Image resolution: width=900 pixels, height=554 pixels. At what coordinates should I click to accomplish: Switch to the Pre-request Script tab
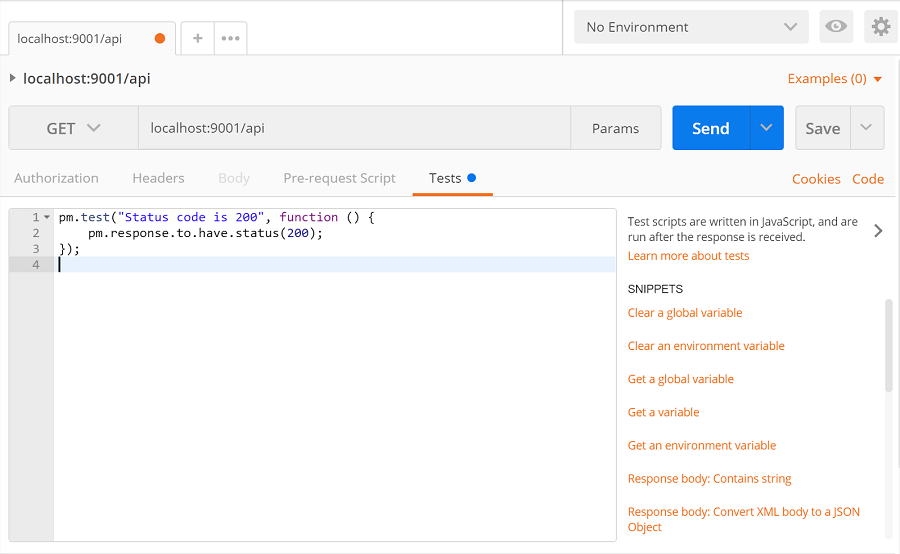pos(339,178)
